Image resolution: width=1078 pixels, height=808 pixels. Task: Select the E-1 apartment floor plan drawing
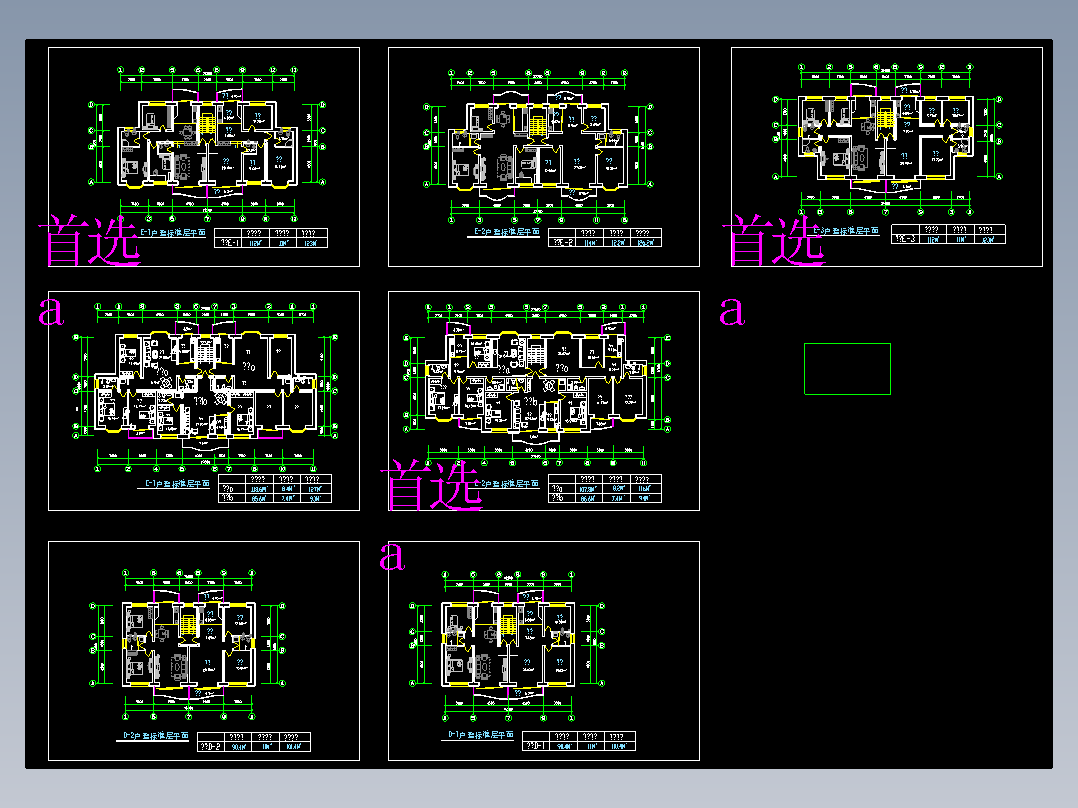208,145
